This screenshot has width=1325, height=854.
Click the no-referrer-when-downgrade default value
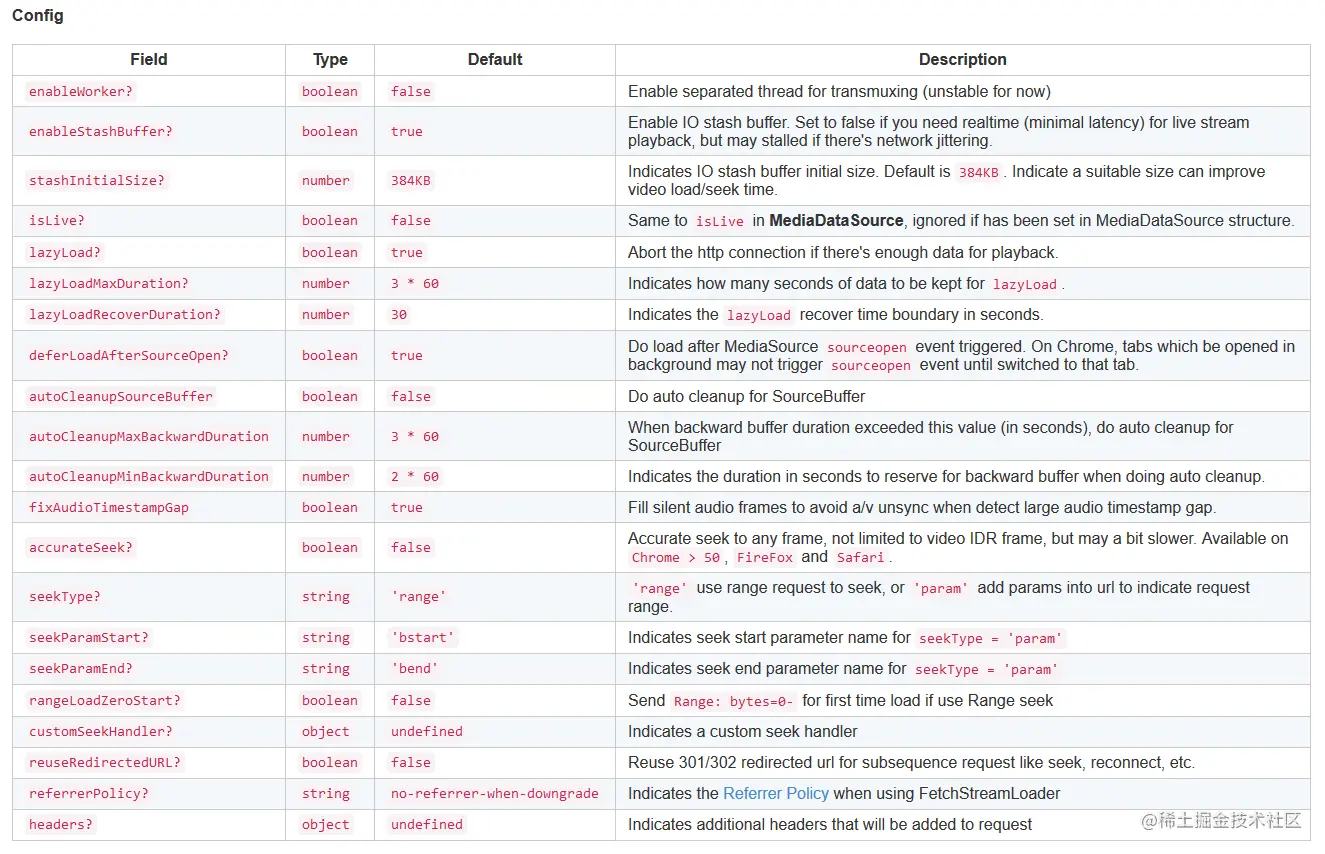(494, 793)
